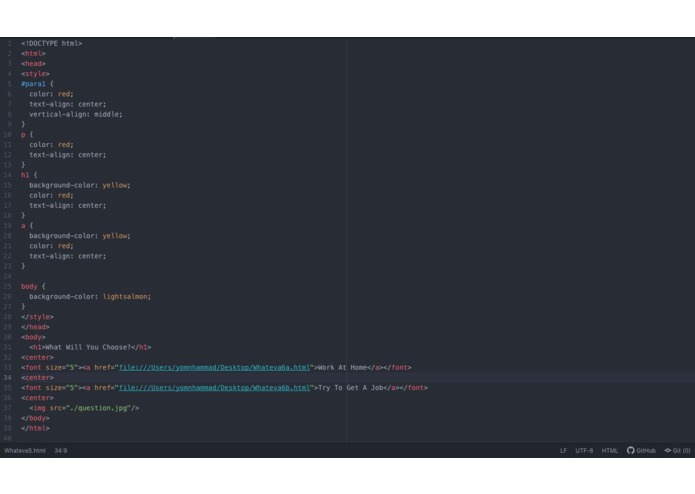Viewport: 695px width, 494px height.
Task: Click gutter line number 25
Action: tap(8, 287)
